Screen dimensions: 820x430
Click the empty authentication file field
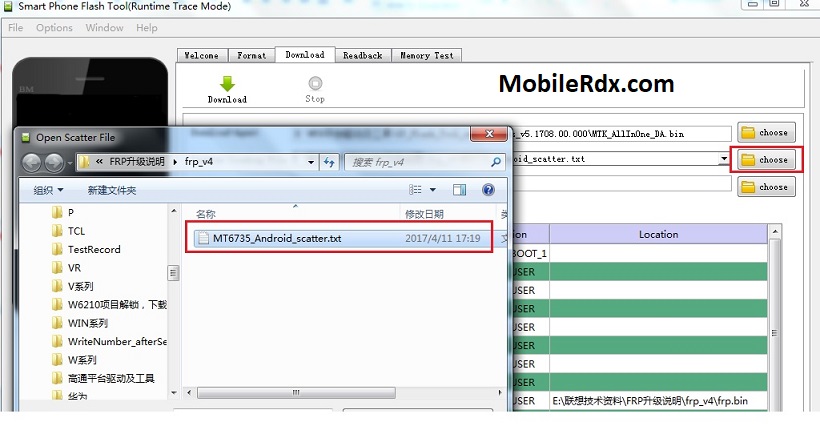(621, 184)
